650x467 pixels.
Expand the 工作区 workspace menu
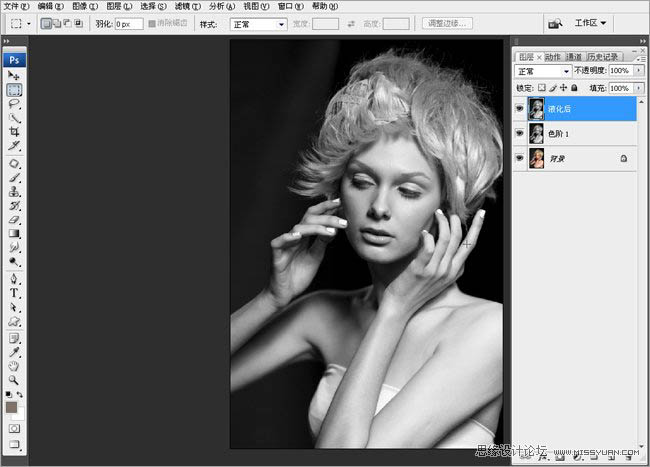[589, 23]
